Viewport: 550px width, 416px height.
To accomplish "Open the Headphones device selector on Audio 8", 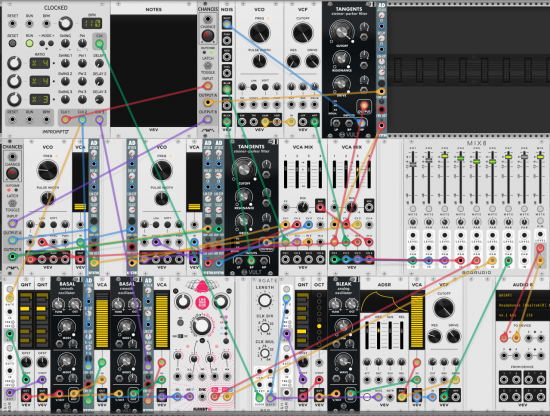I will tap(524, 306).
